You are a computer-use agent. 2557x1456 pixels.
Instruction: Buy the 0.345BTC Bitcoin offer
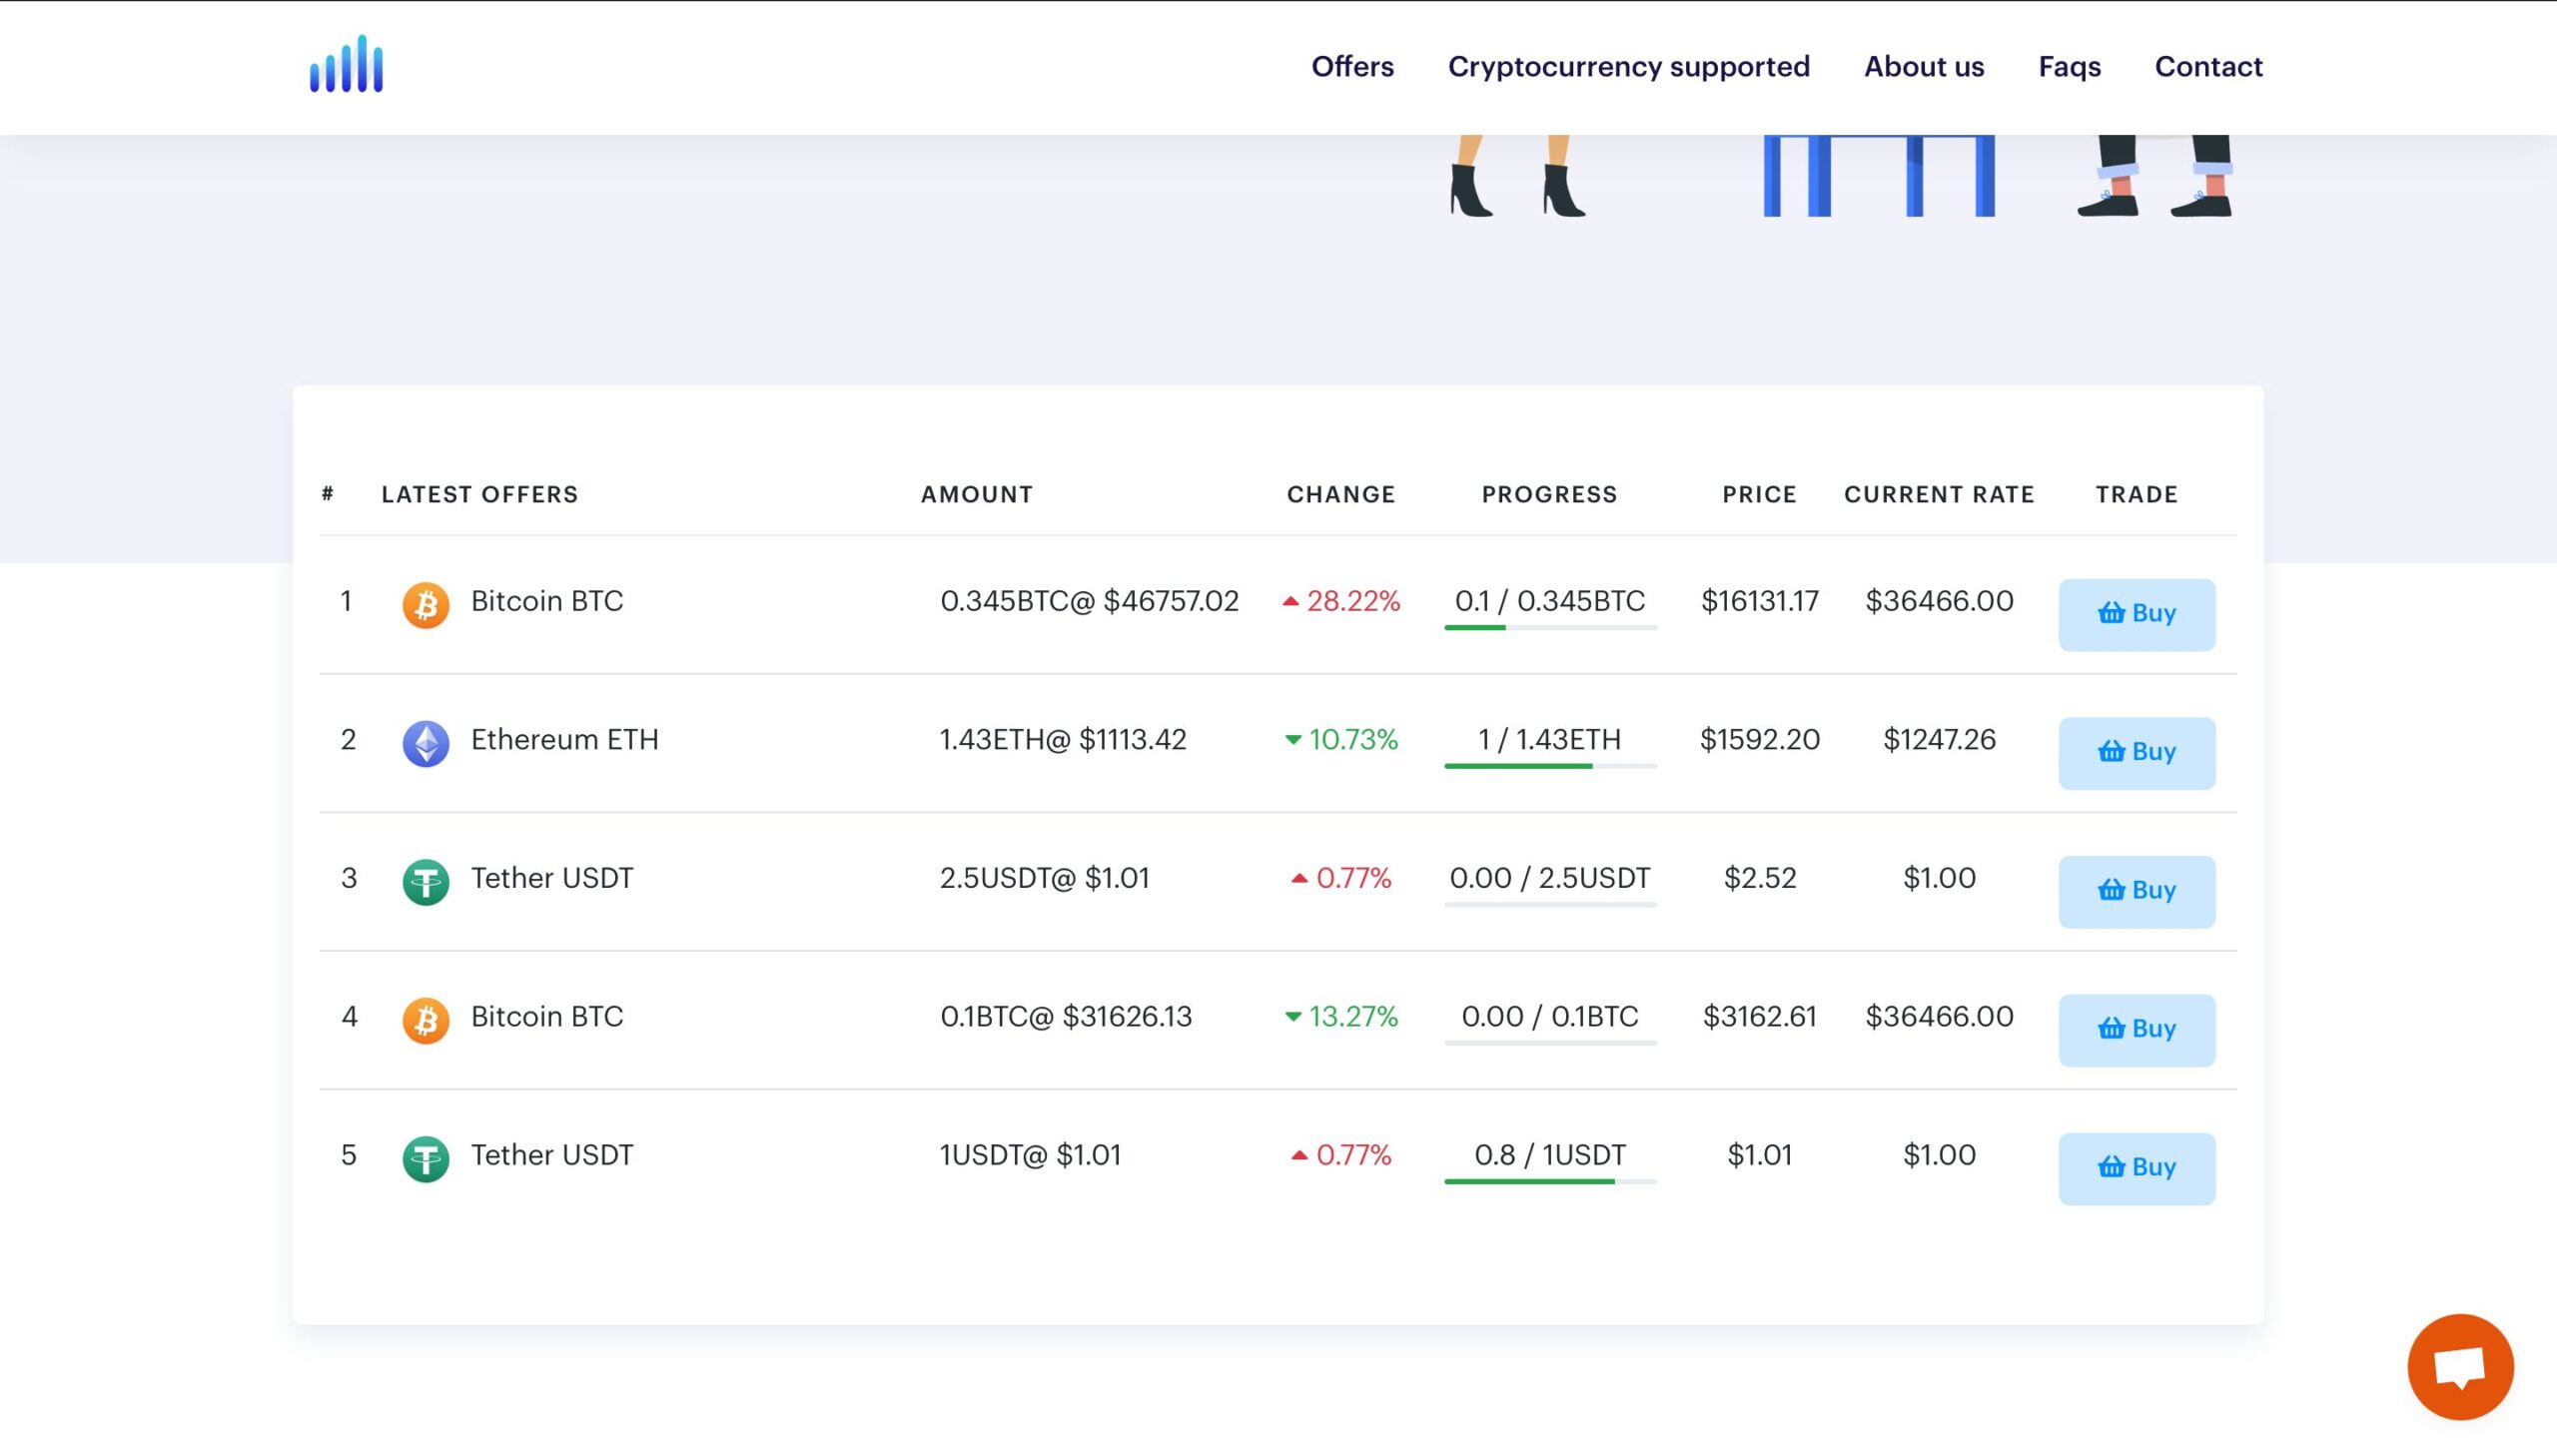tap(2136, 614)
